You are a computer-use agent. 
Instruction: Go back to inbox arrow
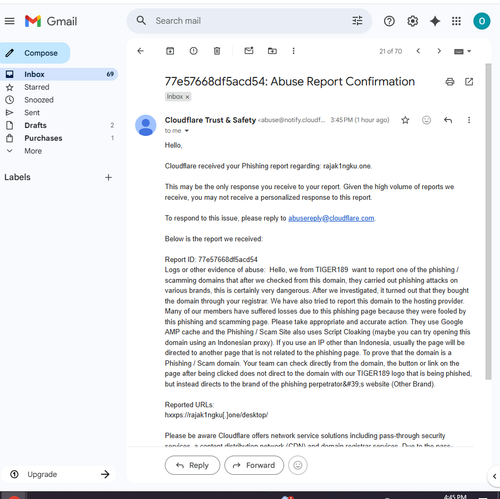[x=141, y=51]
